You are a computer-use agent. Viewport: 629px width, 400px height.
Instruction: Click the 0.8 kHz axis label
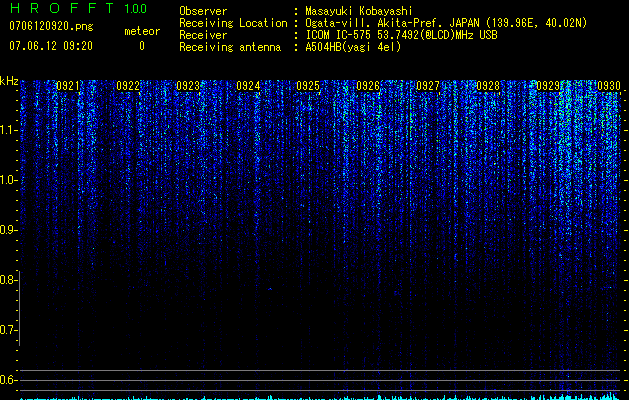8,280
